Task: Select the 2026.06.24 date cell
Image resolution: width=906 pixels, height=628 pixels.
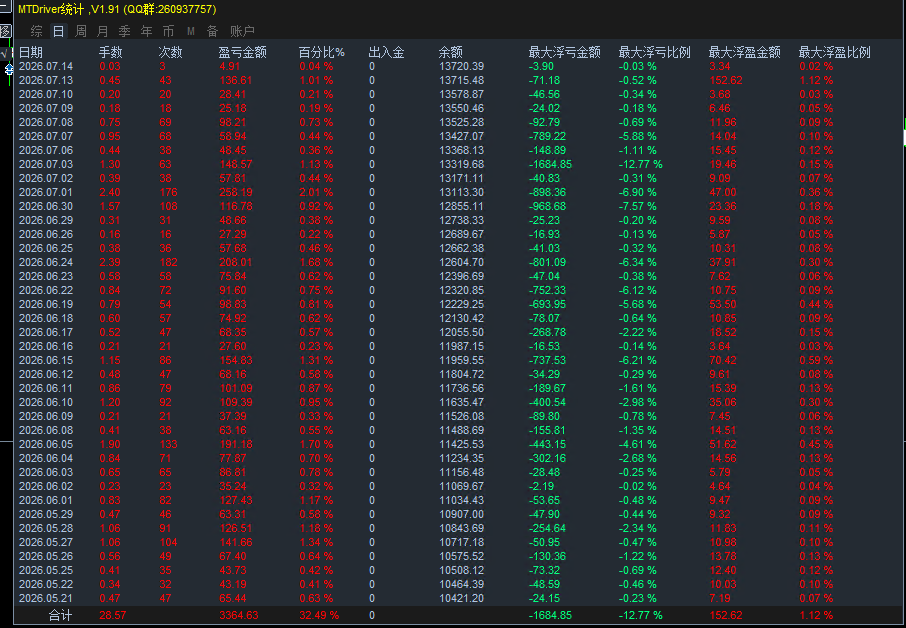Action: click(46, 262)
